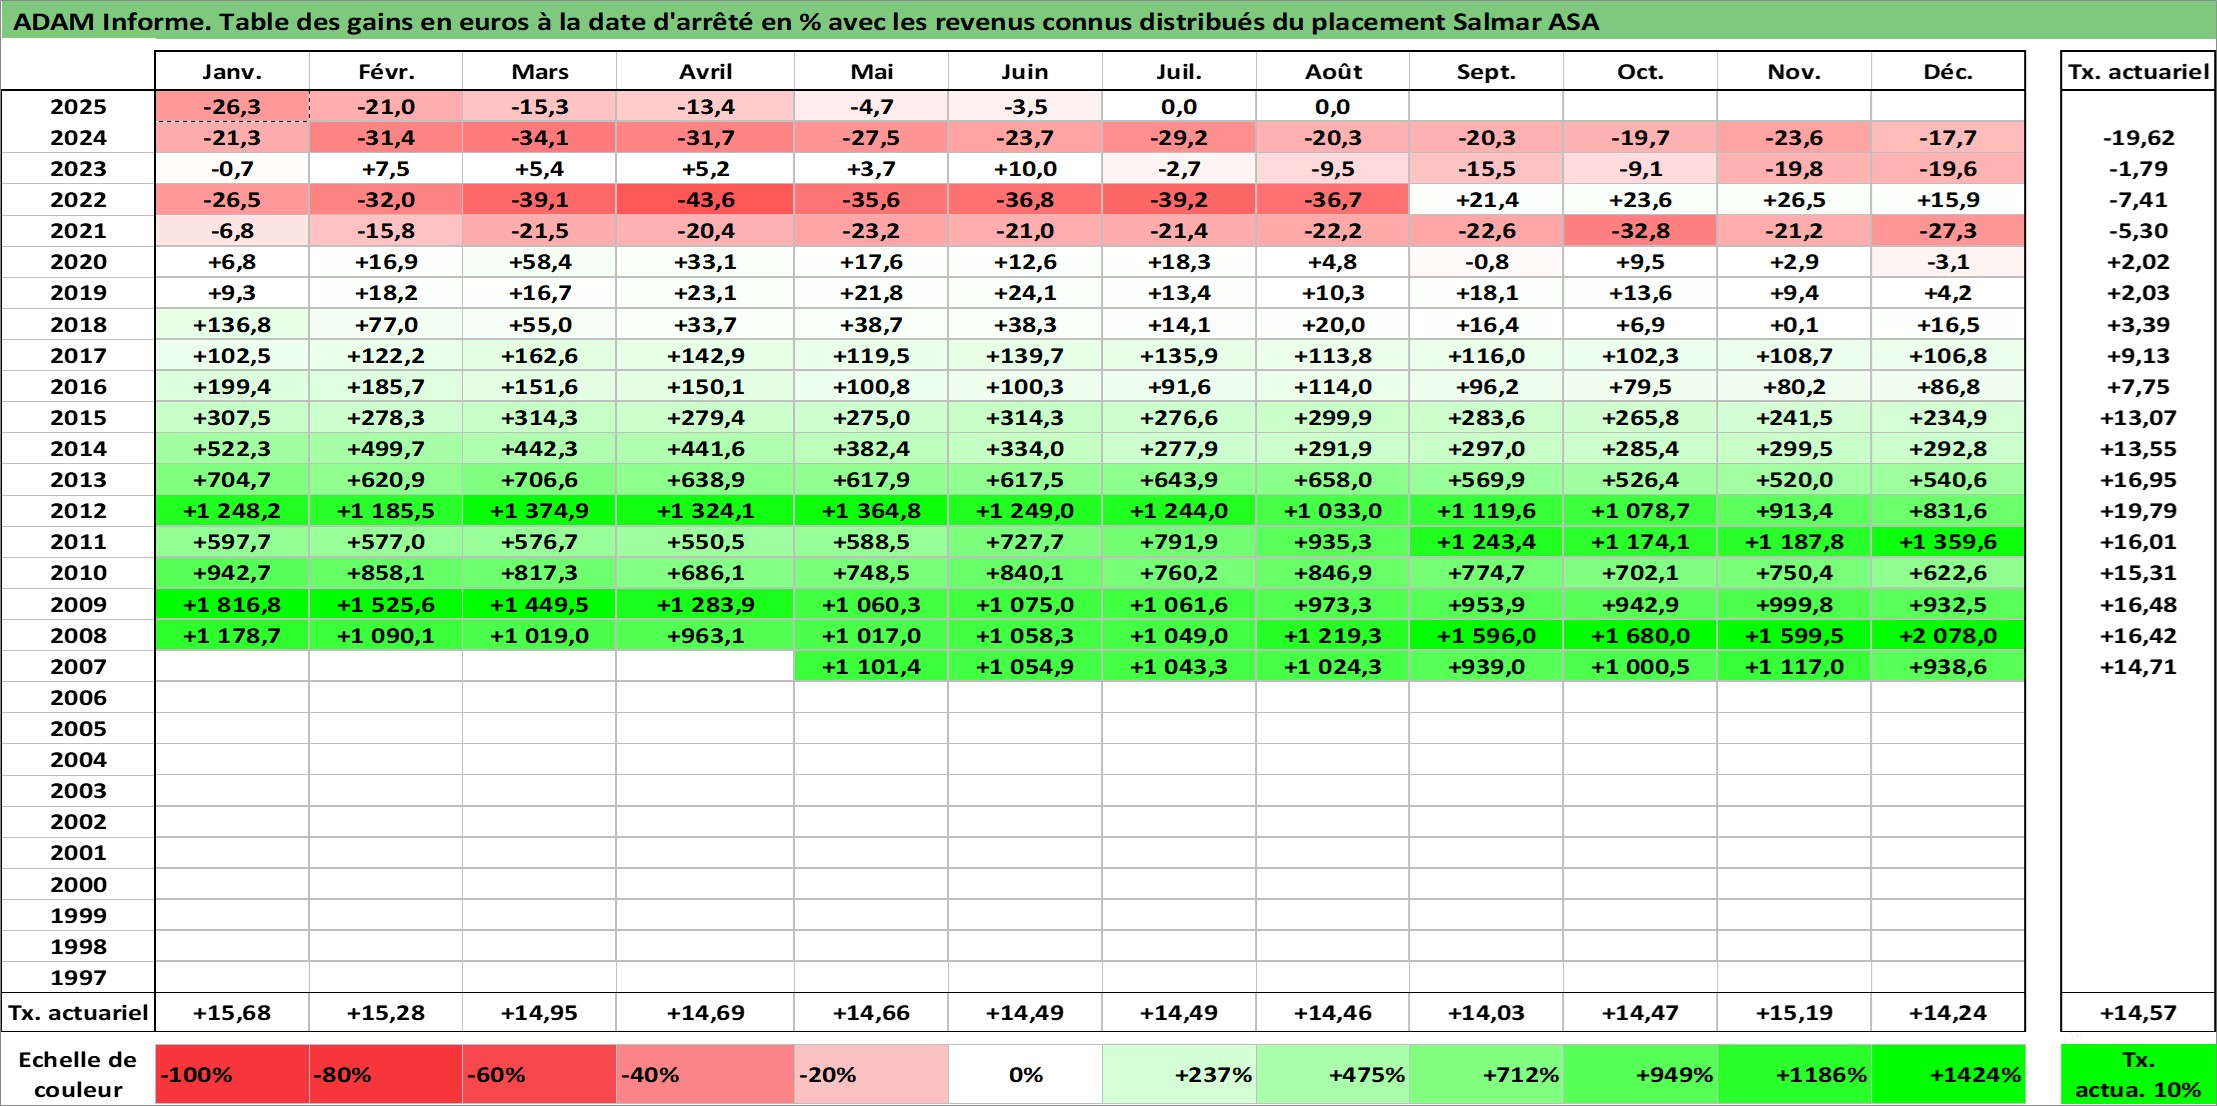
Task: Select the cell +162,6 in 2017
Action: click(x=539, y=355)
